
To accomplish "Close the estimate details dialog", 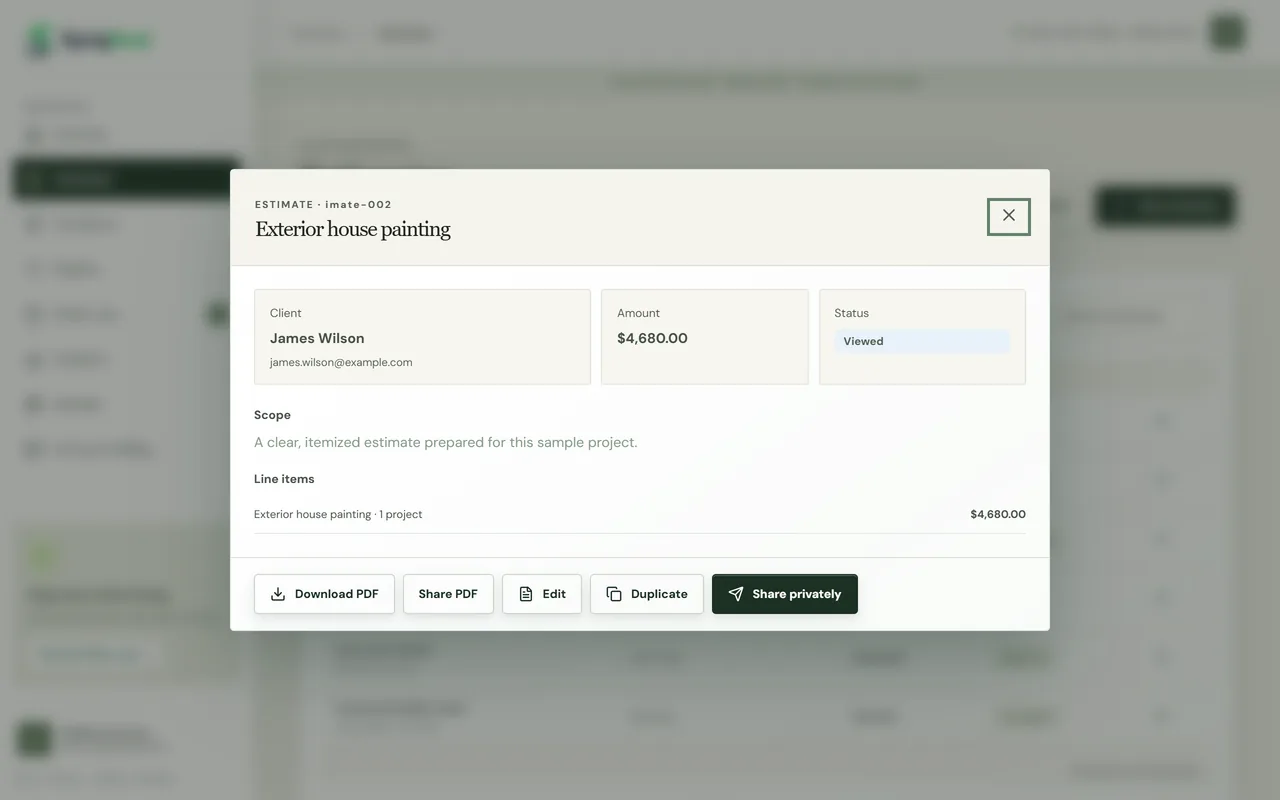I will pyautogui.click(x=1008, y=216).
